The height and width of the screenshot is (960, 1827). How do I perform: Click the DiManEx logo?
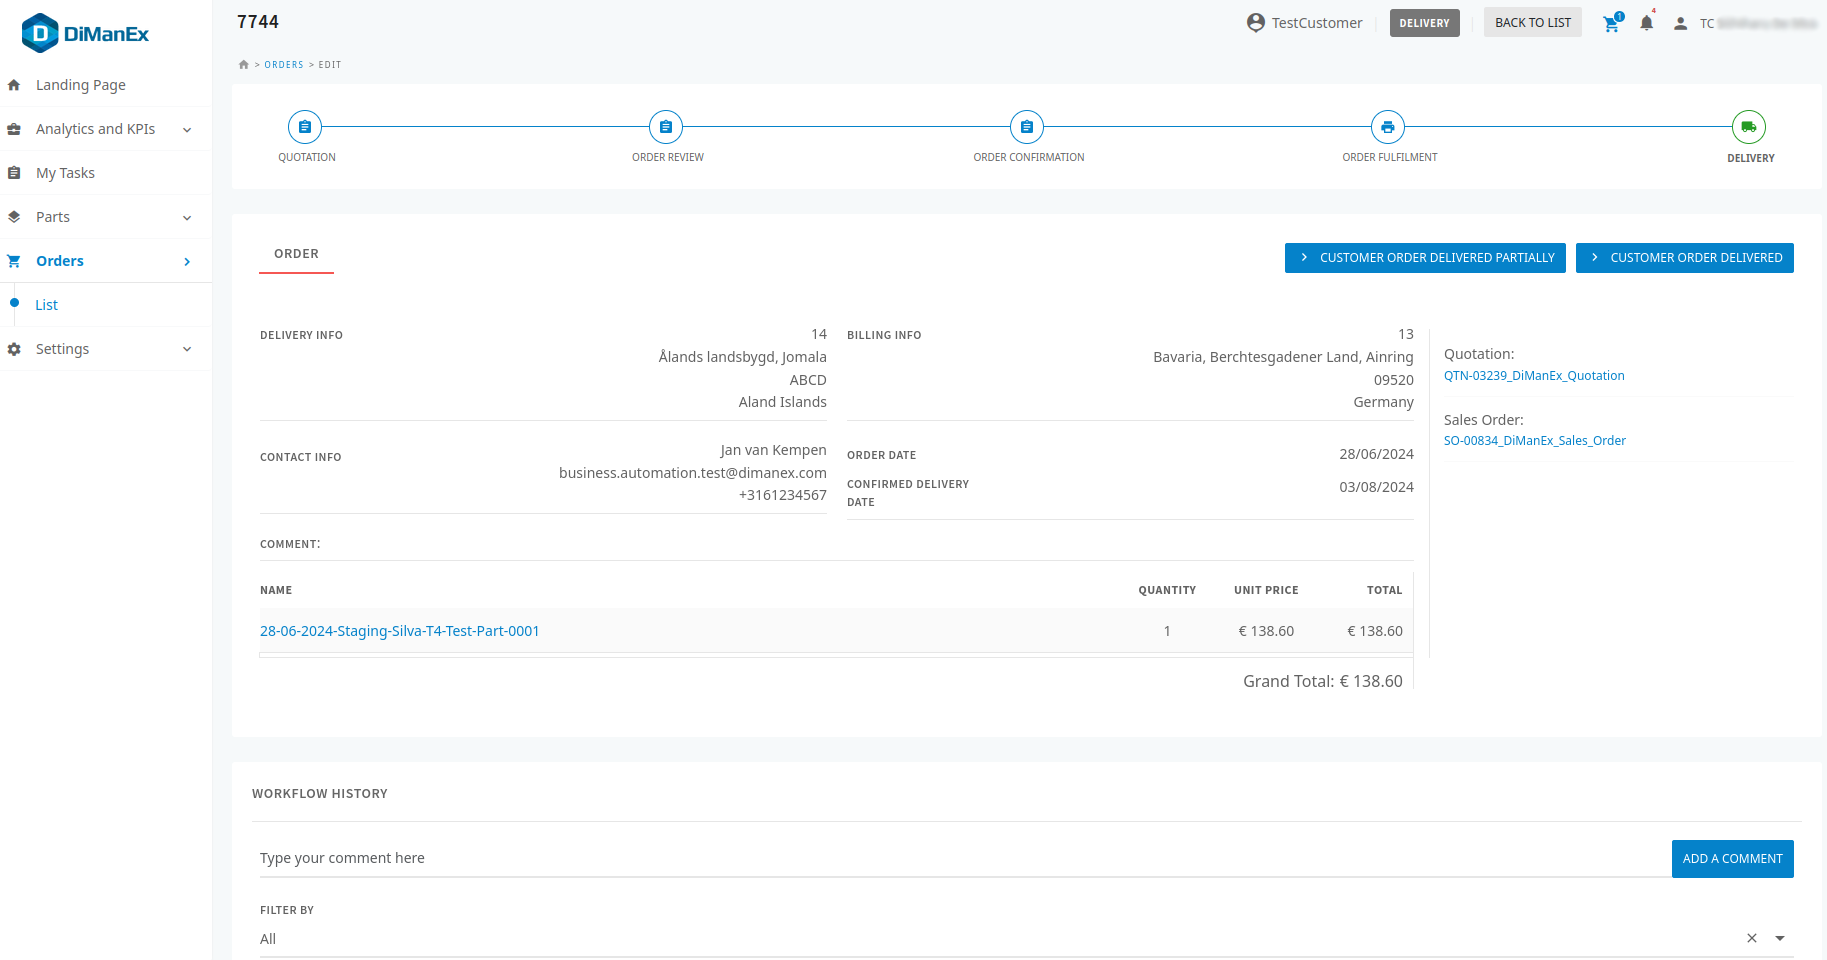[x=85, y=33]
